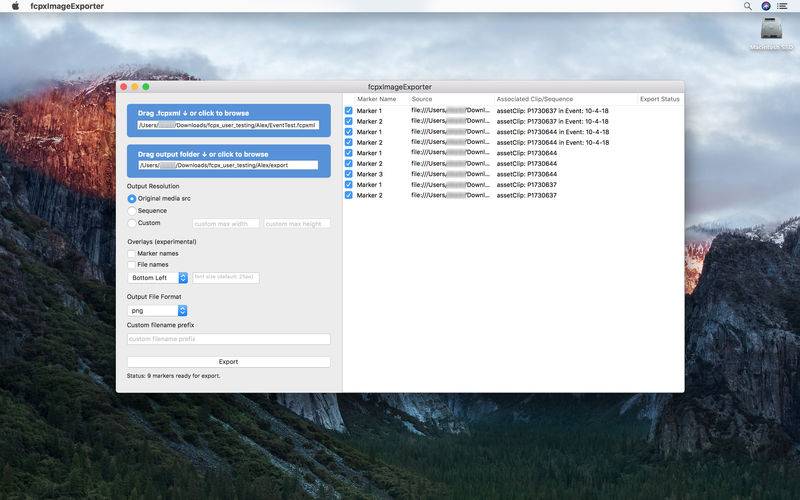Click the Drag .fcpxml browse area
The height and width of the screenshot is (500, 800).
tap(229, 120)
